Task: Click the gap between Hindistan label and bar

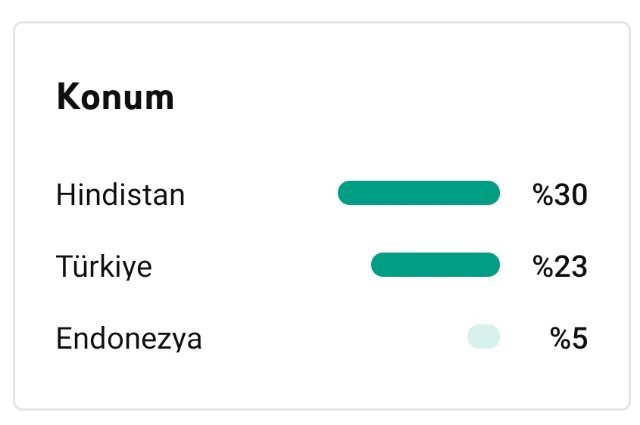Action: click(261, 194)
